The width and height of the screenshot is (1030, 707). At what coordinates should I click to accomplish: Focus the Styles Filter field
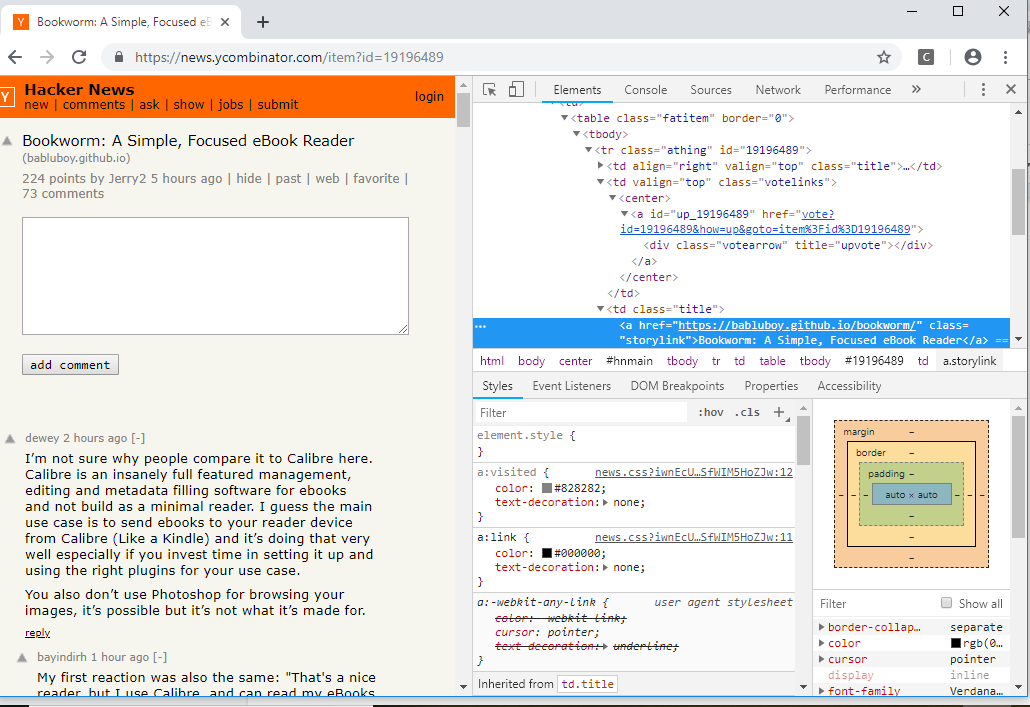coord(581,413)
